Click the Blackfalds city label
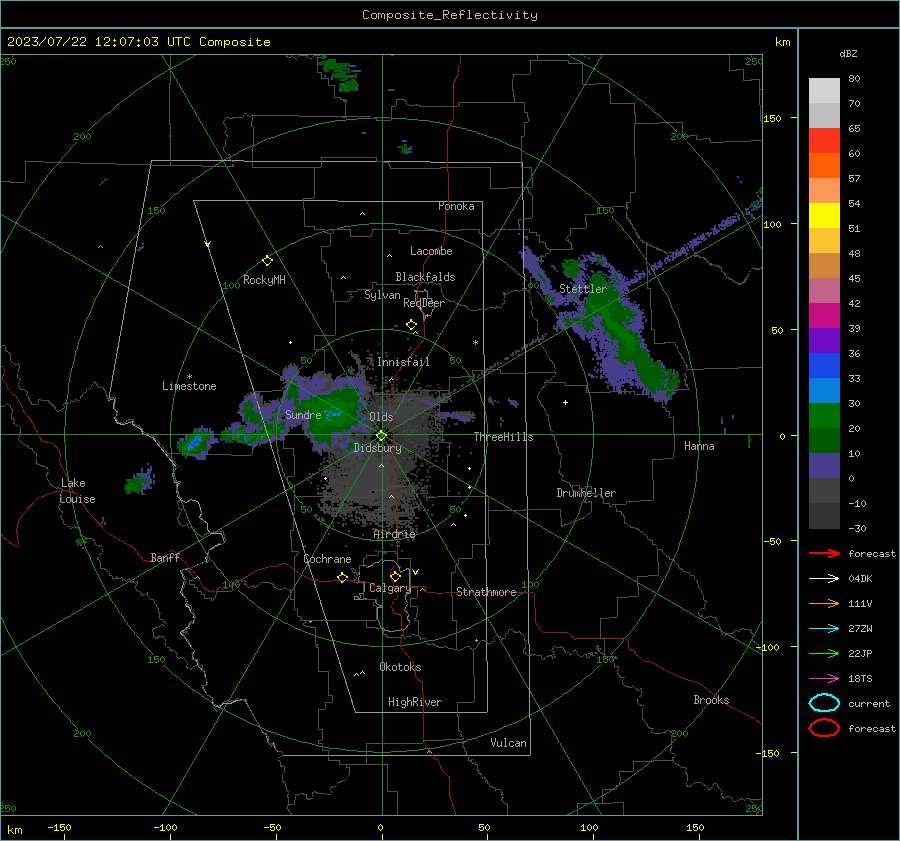 (x=425, y=277)
